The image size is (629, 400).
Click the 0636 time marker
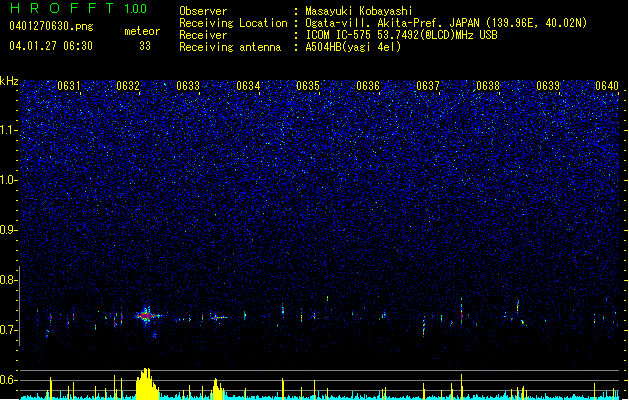click(368, 86)
